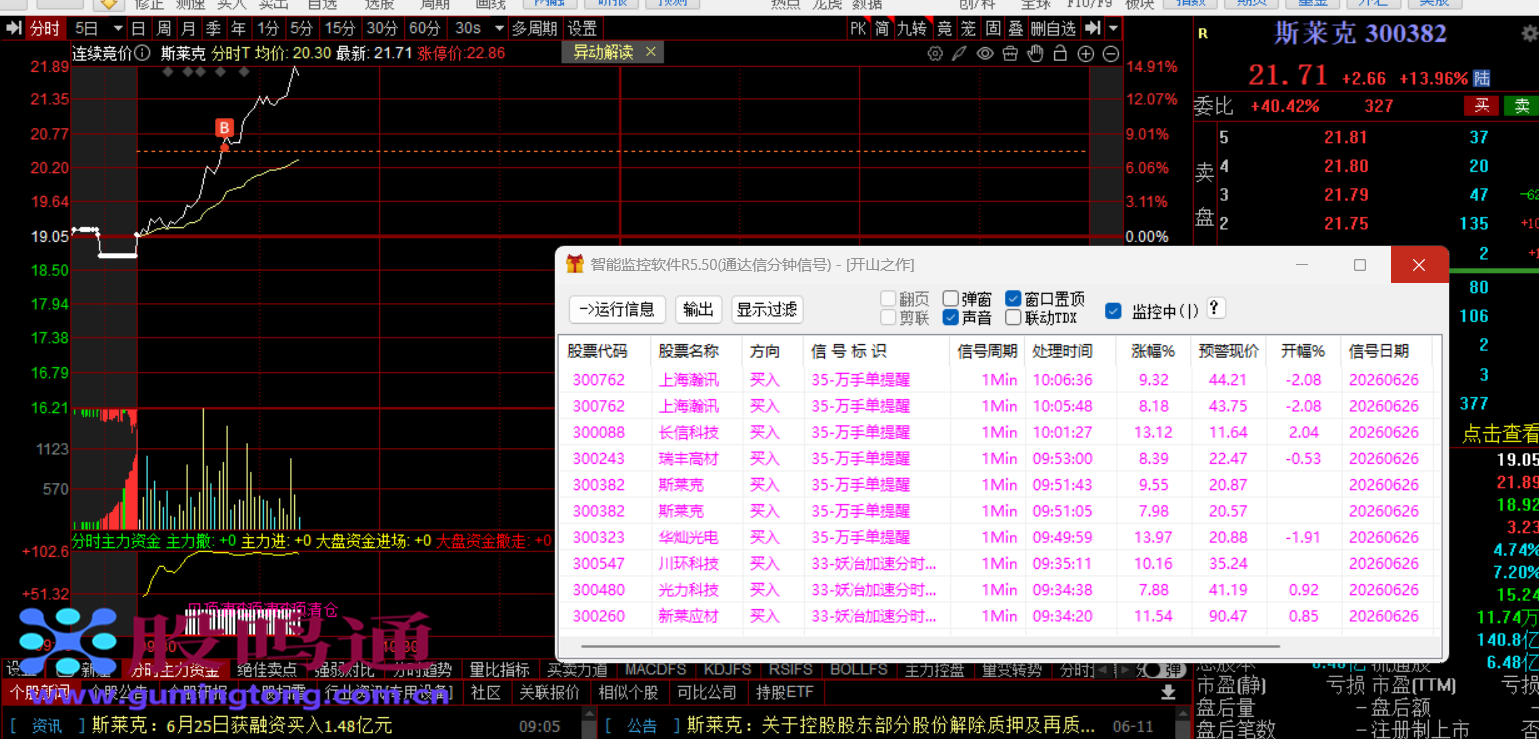The height and width of the screenshot is (739, 1539).
Task: Click 删自选 to remove from watchlist
Action: [x=1054, y=28]
